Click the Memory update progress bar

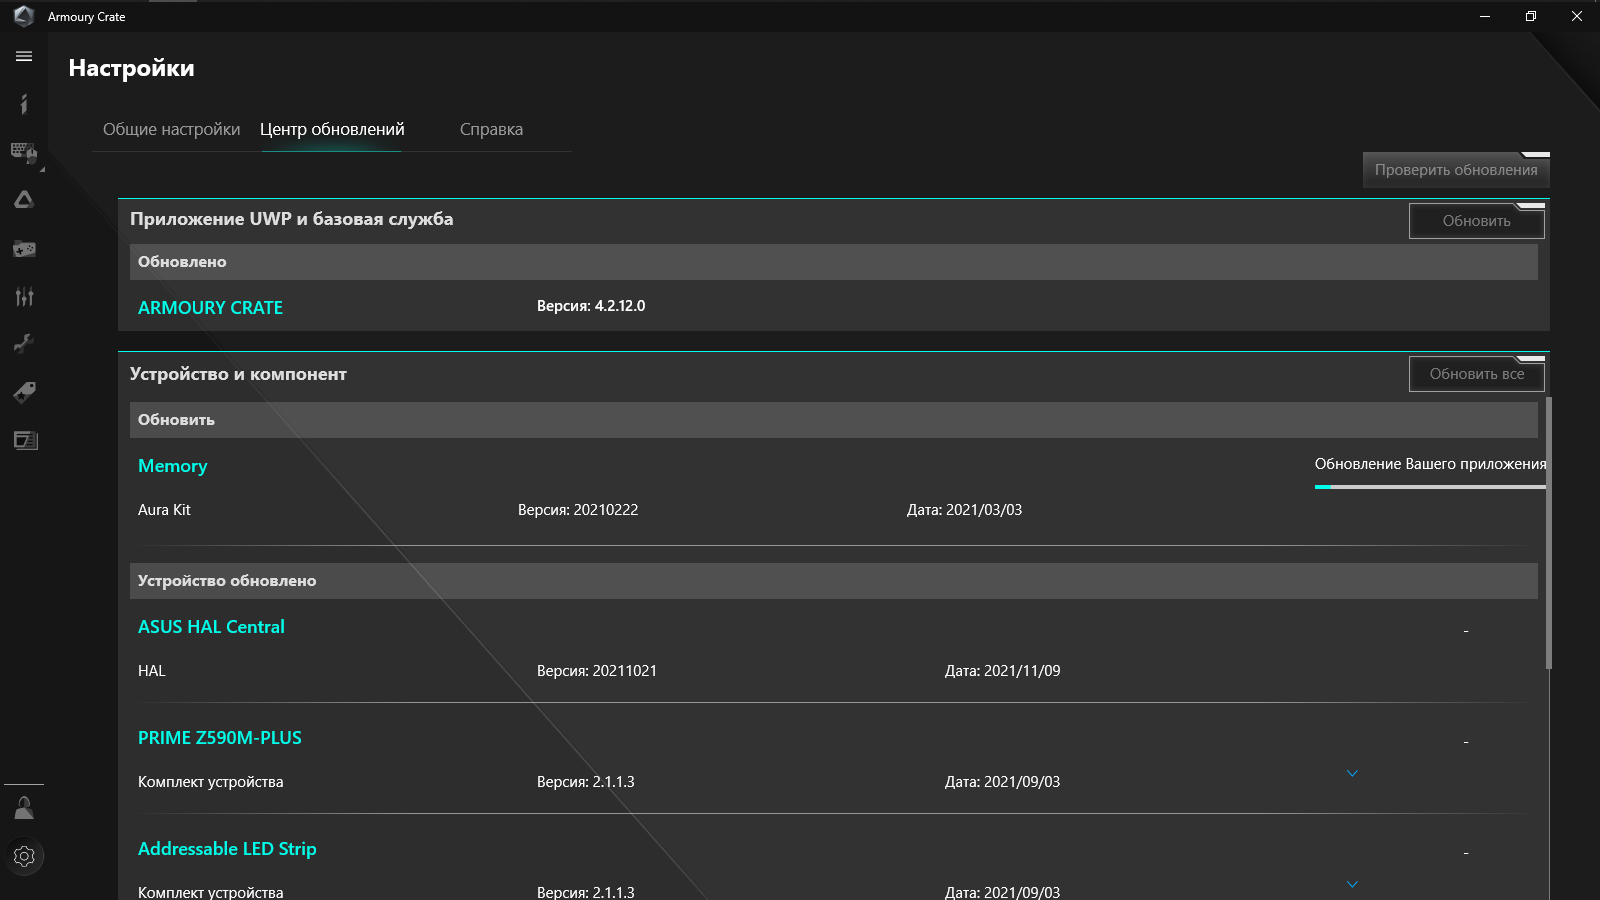coord(1430,487)
